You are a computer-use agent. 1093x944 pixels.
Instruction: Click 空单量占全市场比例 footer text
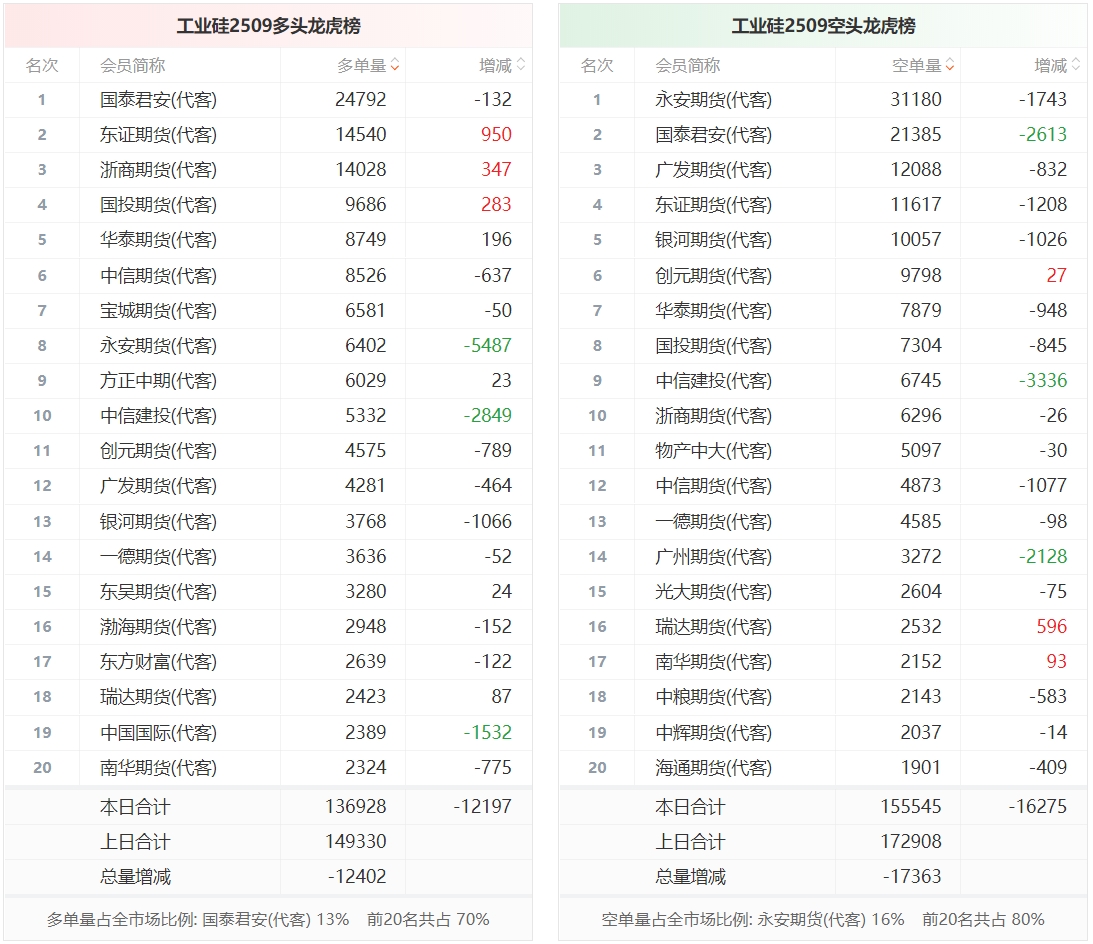[x=823, y=920]
